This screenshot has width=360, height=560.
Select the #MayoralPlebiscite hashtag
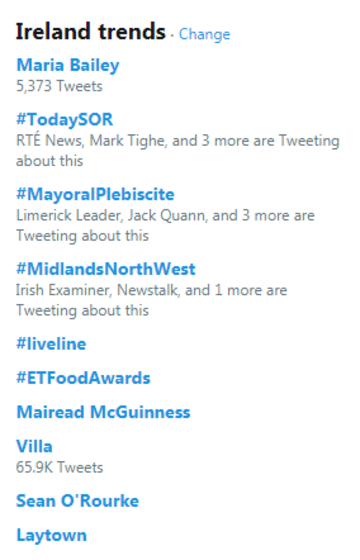click(x=95, y=195)
